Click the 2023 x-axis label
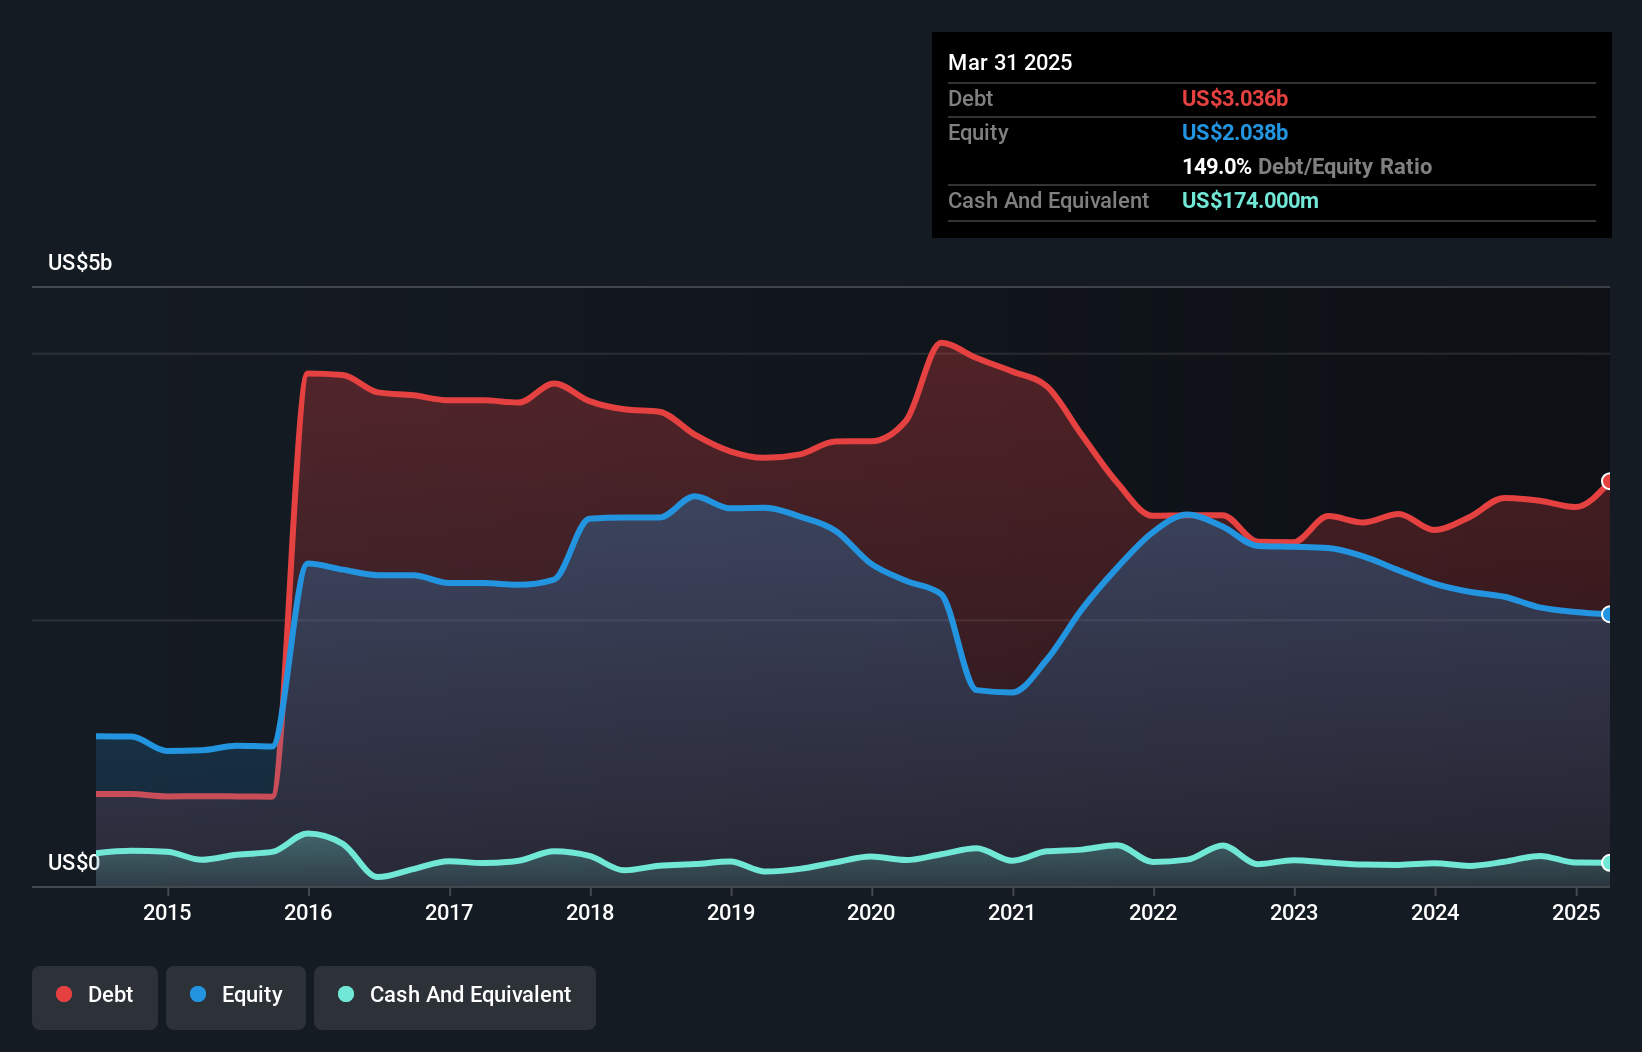Image resolution: width=1642 pixels, height=1052 pixels. 1294,912
